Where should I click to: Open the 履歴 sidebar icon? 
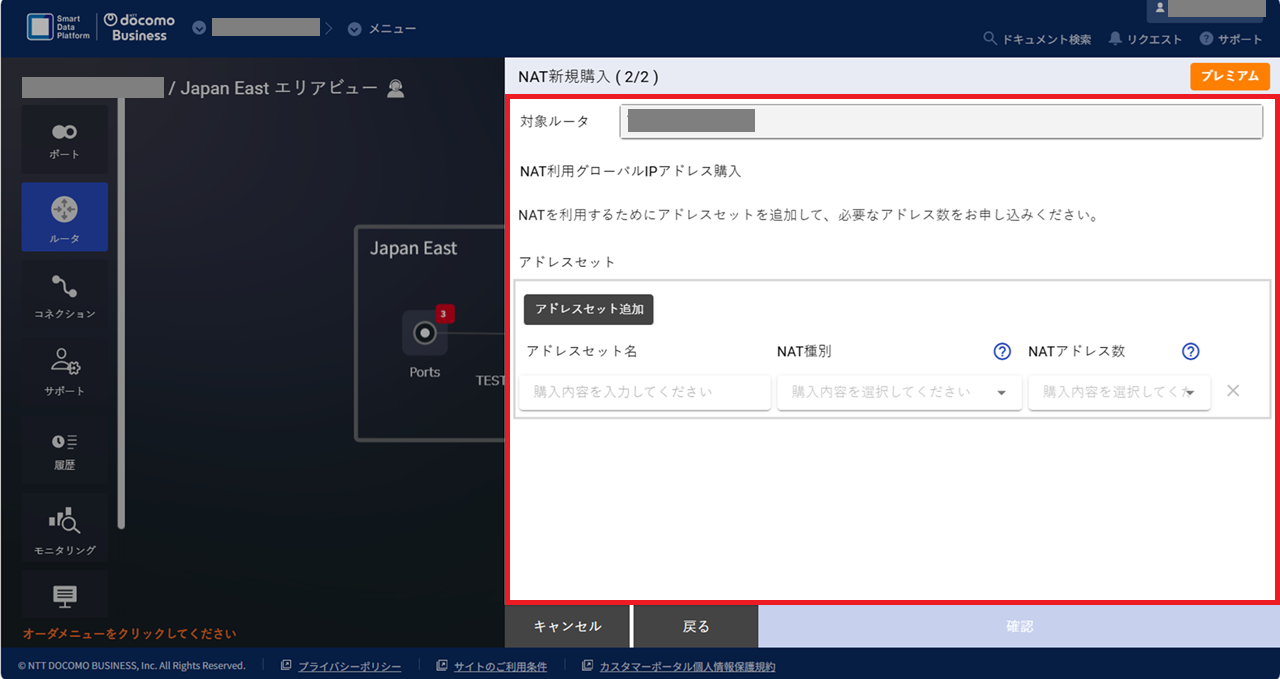click(64, 449)
